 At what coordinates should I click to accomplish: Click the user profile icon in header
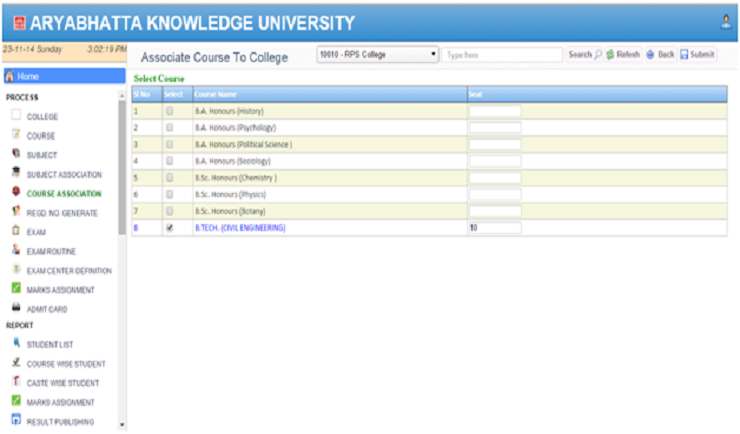pyautogui.click(x=726, y=21)
